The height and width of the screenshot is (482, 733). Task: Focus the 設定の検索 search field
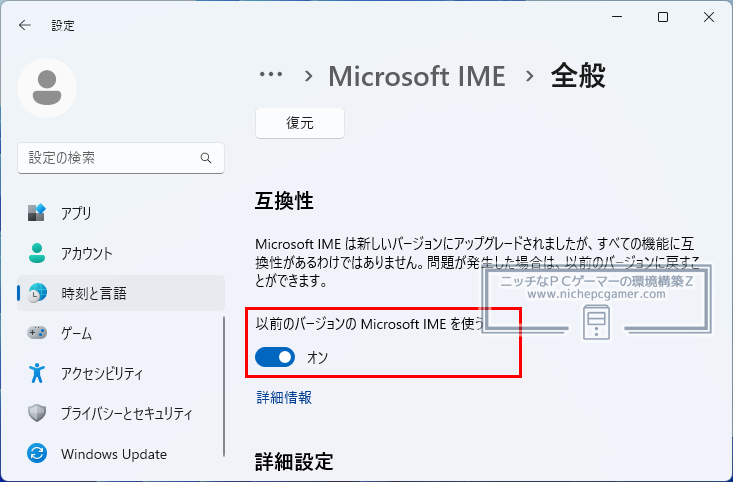(x=121, y=158)
